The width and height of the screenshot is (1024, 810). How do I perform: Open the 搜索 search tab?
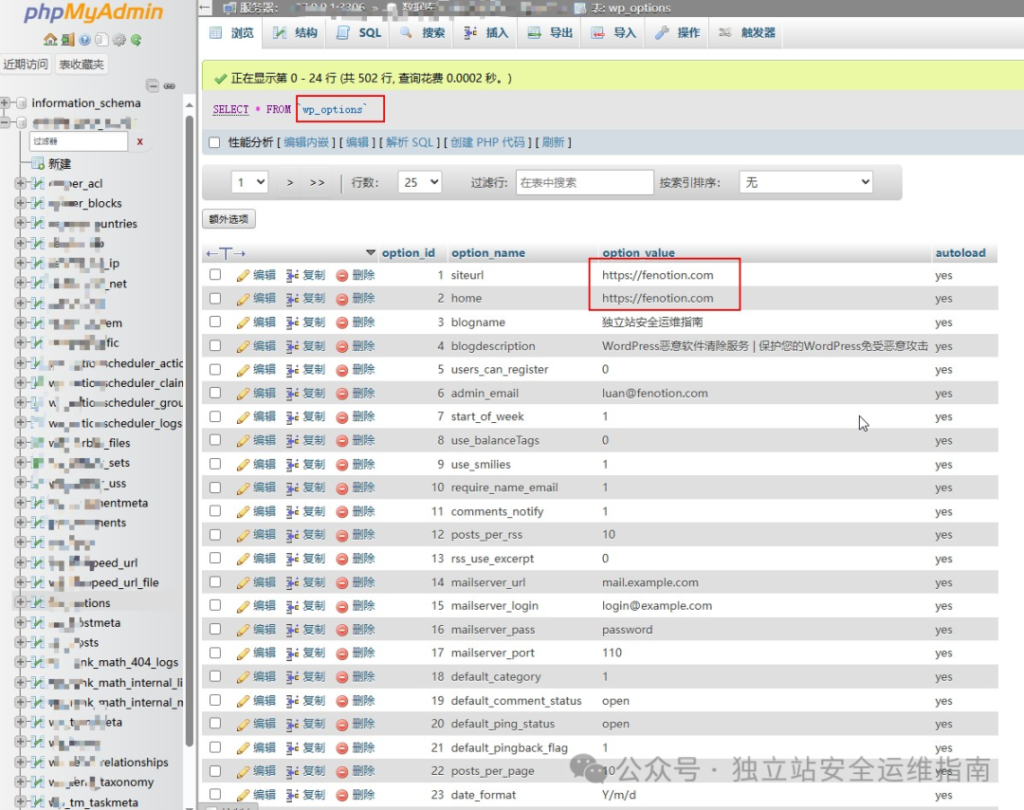[x=423, y=33]
